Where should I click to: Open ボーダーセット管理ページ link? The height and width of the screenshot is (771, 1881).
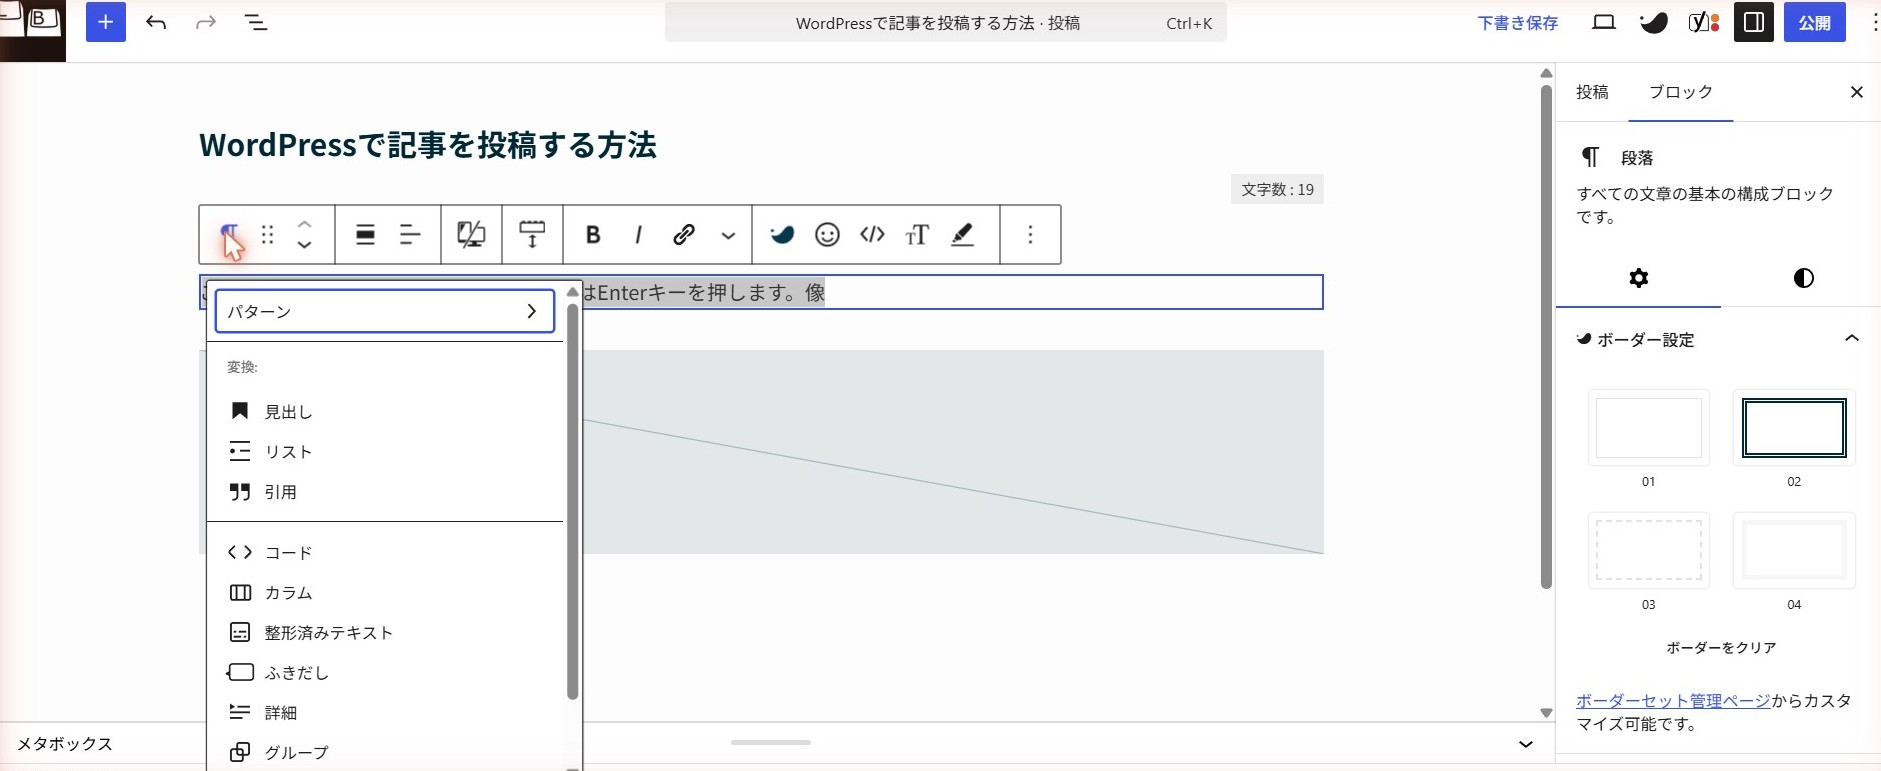click(1673, 701)
